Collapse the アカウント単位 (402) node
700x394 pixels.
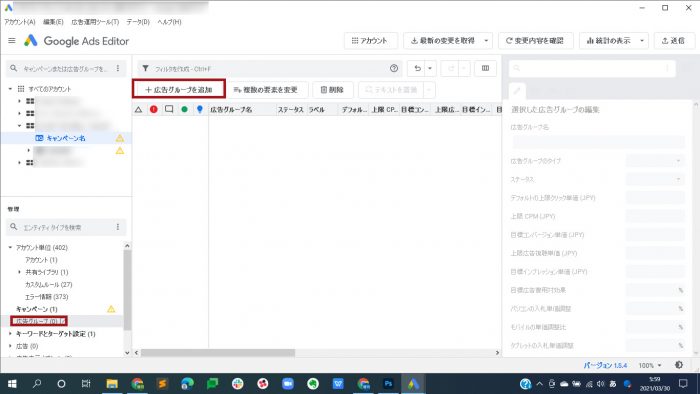[x=10, y=247]
